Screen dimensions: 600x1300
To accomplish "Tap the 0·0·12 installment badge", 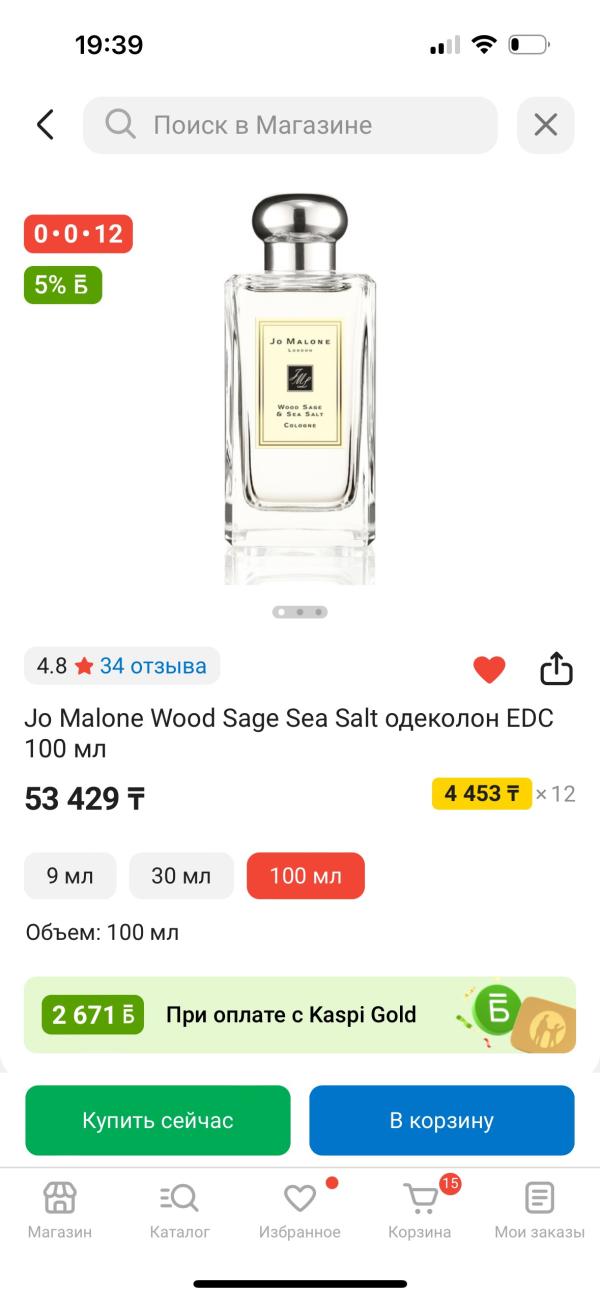I will 78,234.
